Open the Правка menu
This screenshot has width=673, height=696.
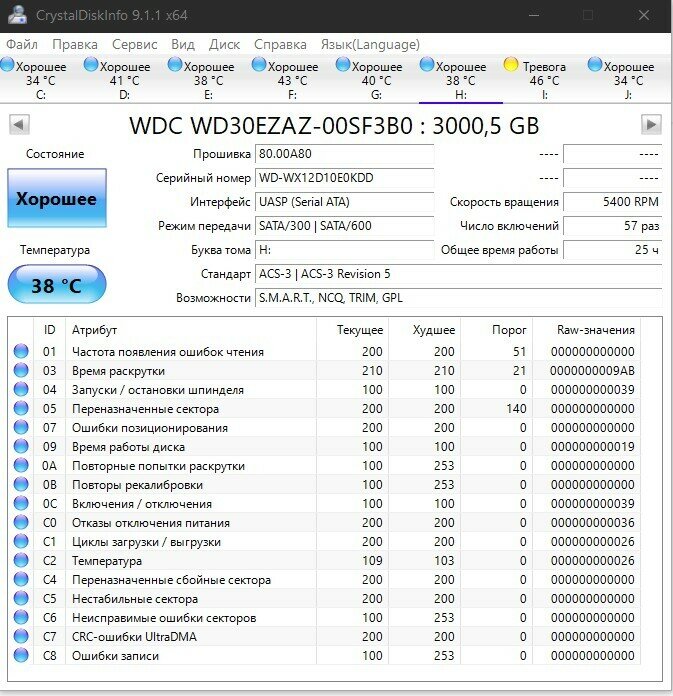75,44
